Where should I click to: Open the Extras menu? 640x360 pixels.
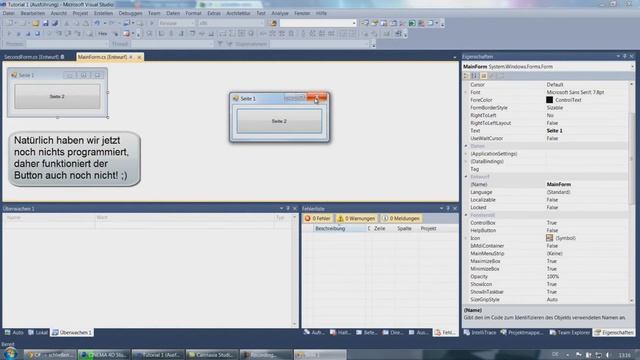tap(214, 13)
